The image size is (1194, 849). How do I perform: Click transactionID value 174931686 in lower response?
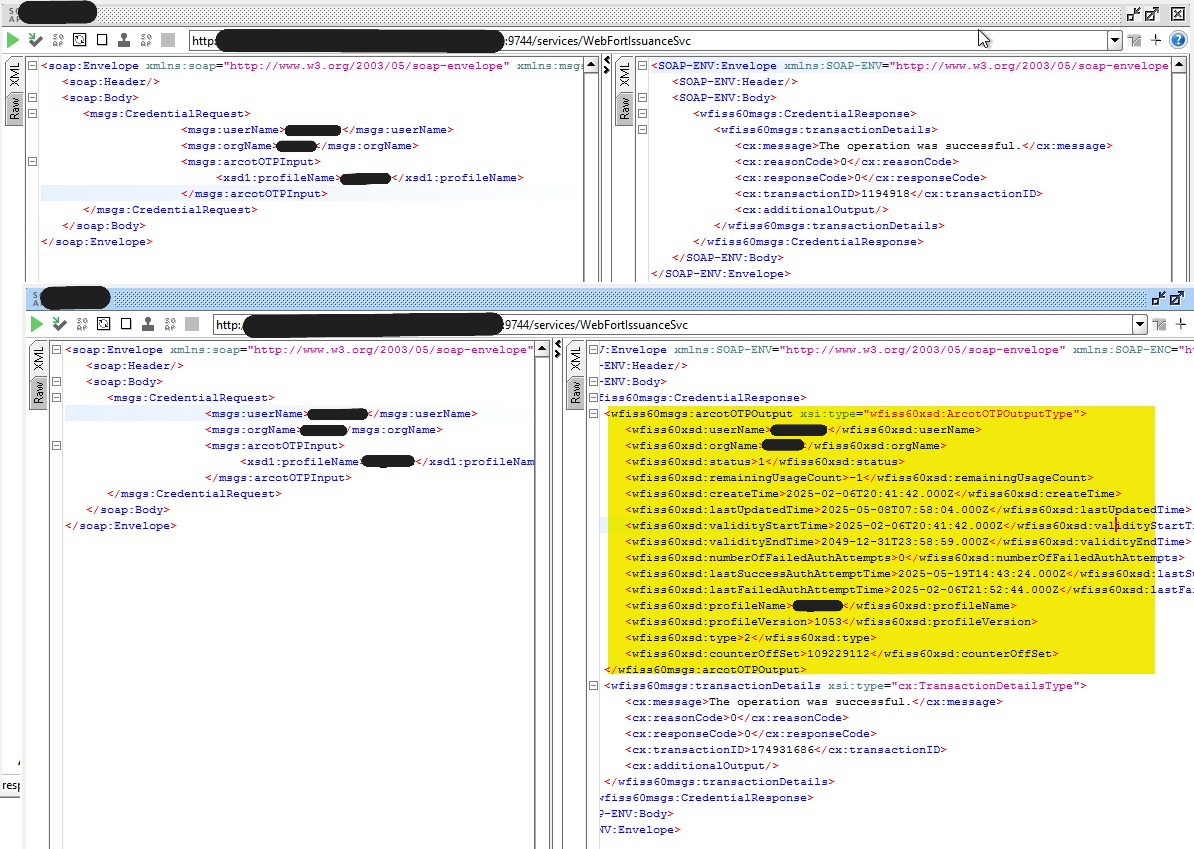[783, 749]
